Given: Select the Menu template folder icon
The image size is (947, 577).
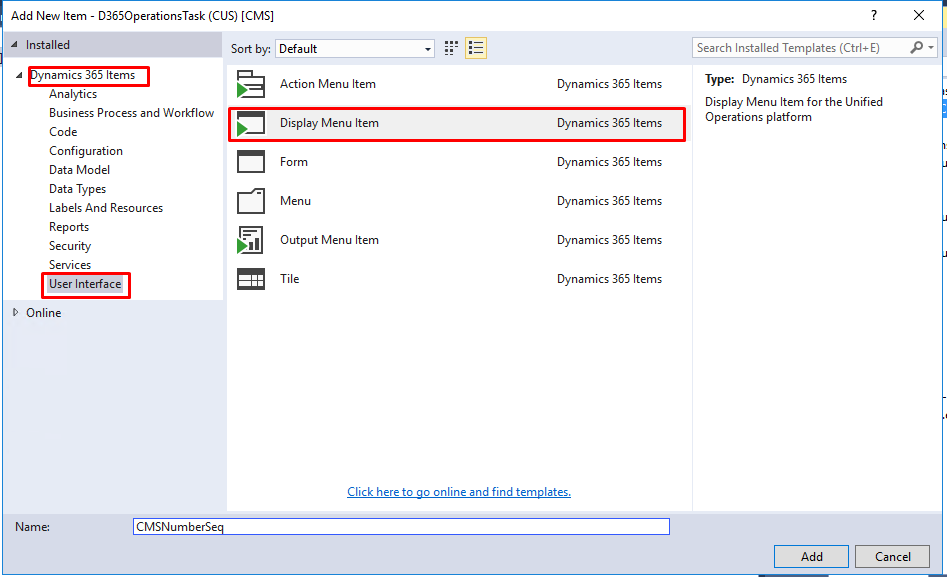Looking at the screenshot, I should 251,201.
